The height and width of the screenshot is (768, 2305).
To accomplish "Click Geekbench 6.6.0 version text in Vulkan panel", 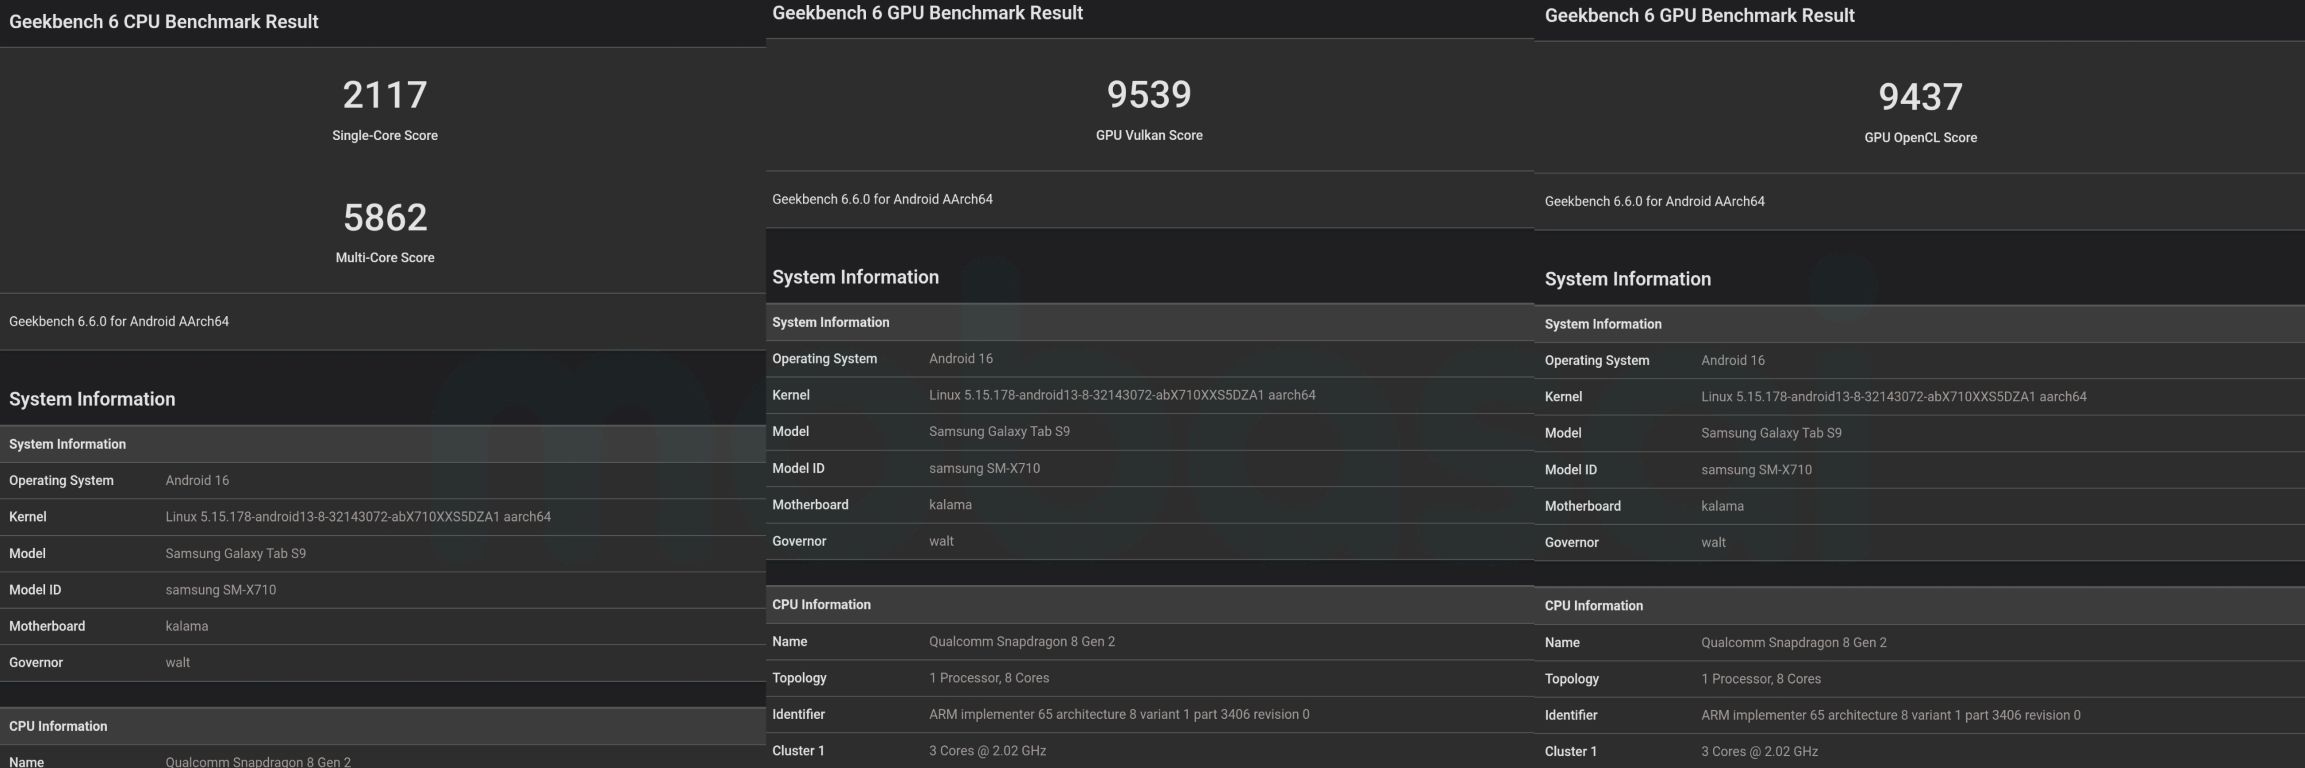I will click(882, 200).
